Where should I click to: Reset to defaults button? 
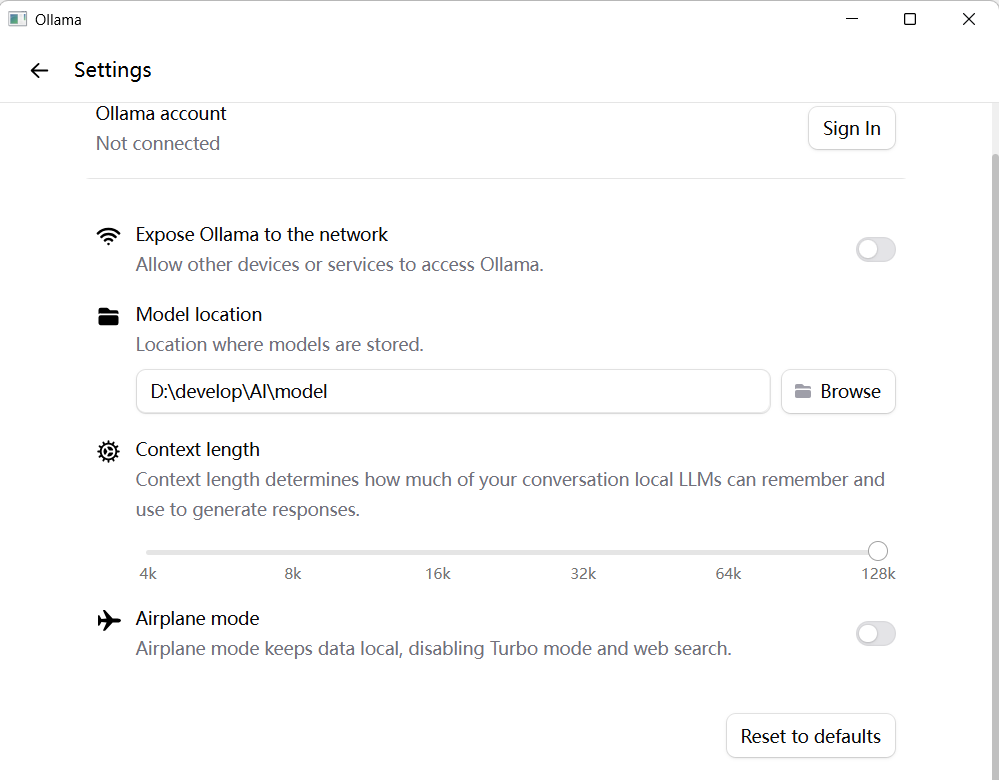pos(810,736)
